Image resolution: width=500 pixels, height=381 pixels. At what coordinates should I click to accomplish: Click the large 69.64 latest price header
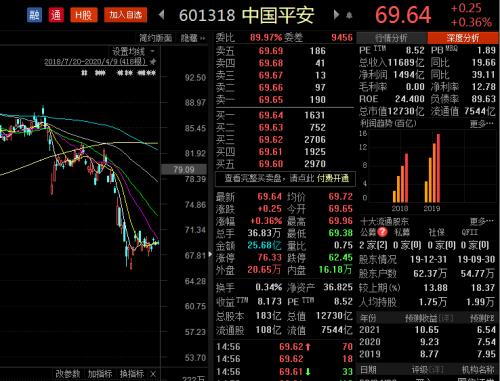(x=403, y=15)
